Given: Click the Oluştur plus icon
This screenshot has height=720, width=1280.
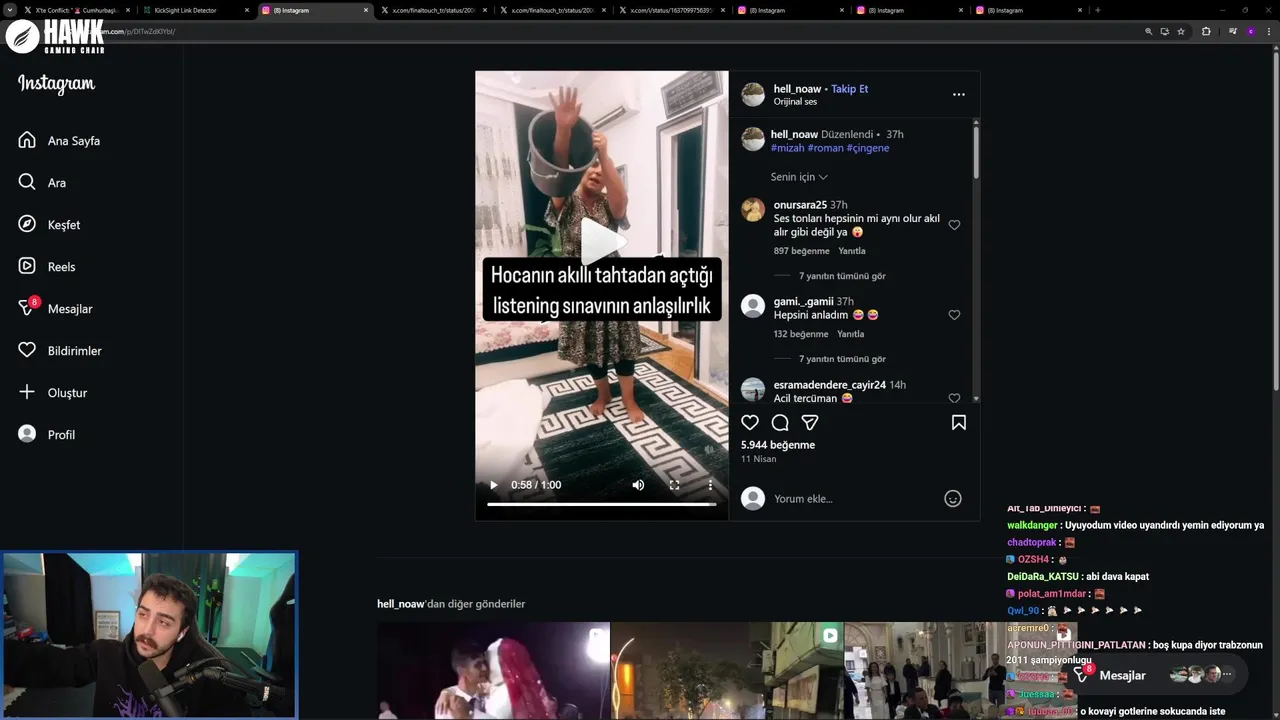Looking at the screenshot, I should pos(27,392).
